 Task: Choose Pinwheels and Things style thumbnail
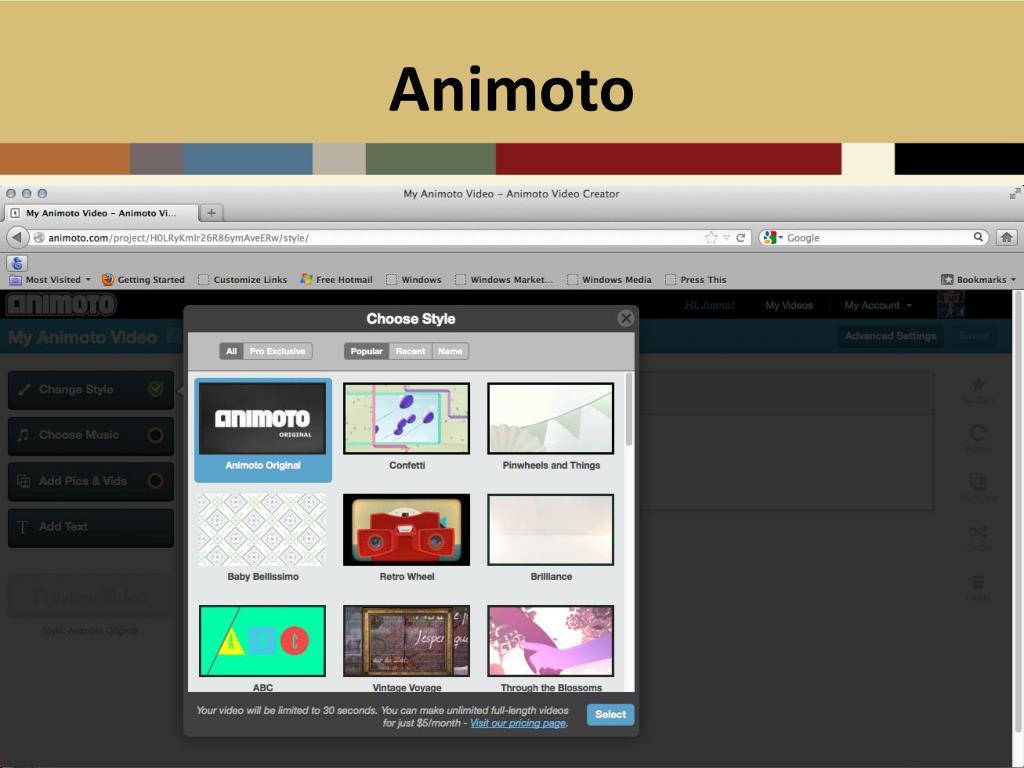tap(551, 419)
